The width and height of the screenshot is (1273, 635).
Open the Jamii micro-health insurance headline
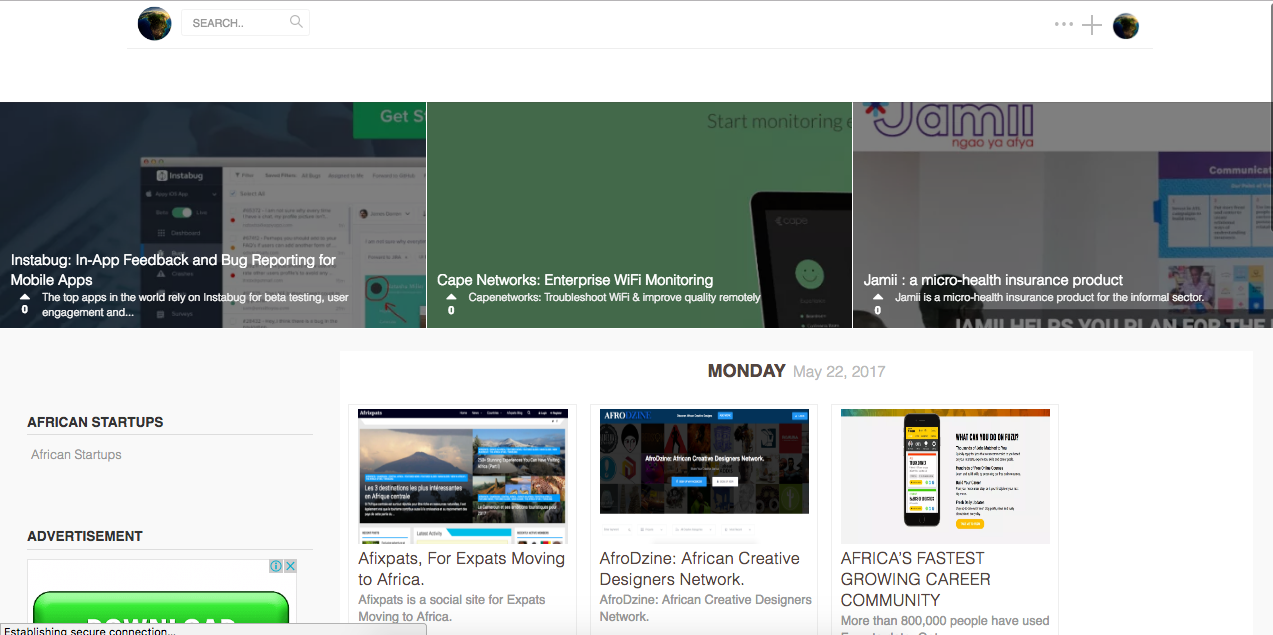pos(993,280)
